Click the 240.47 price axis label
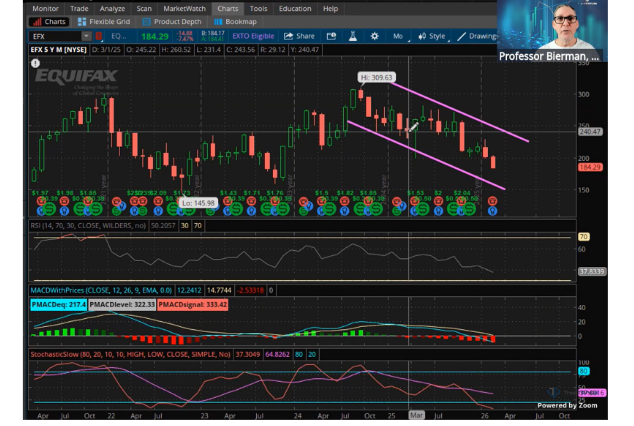The image size is (634, 426). [x=590, y=132]
